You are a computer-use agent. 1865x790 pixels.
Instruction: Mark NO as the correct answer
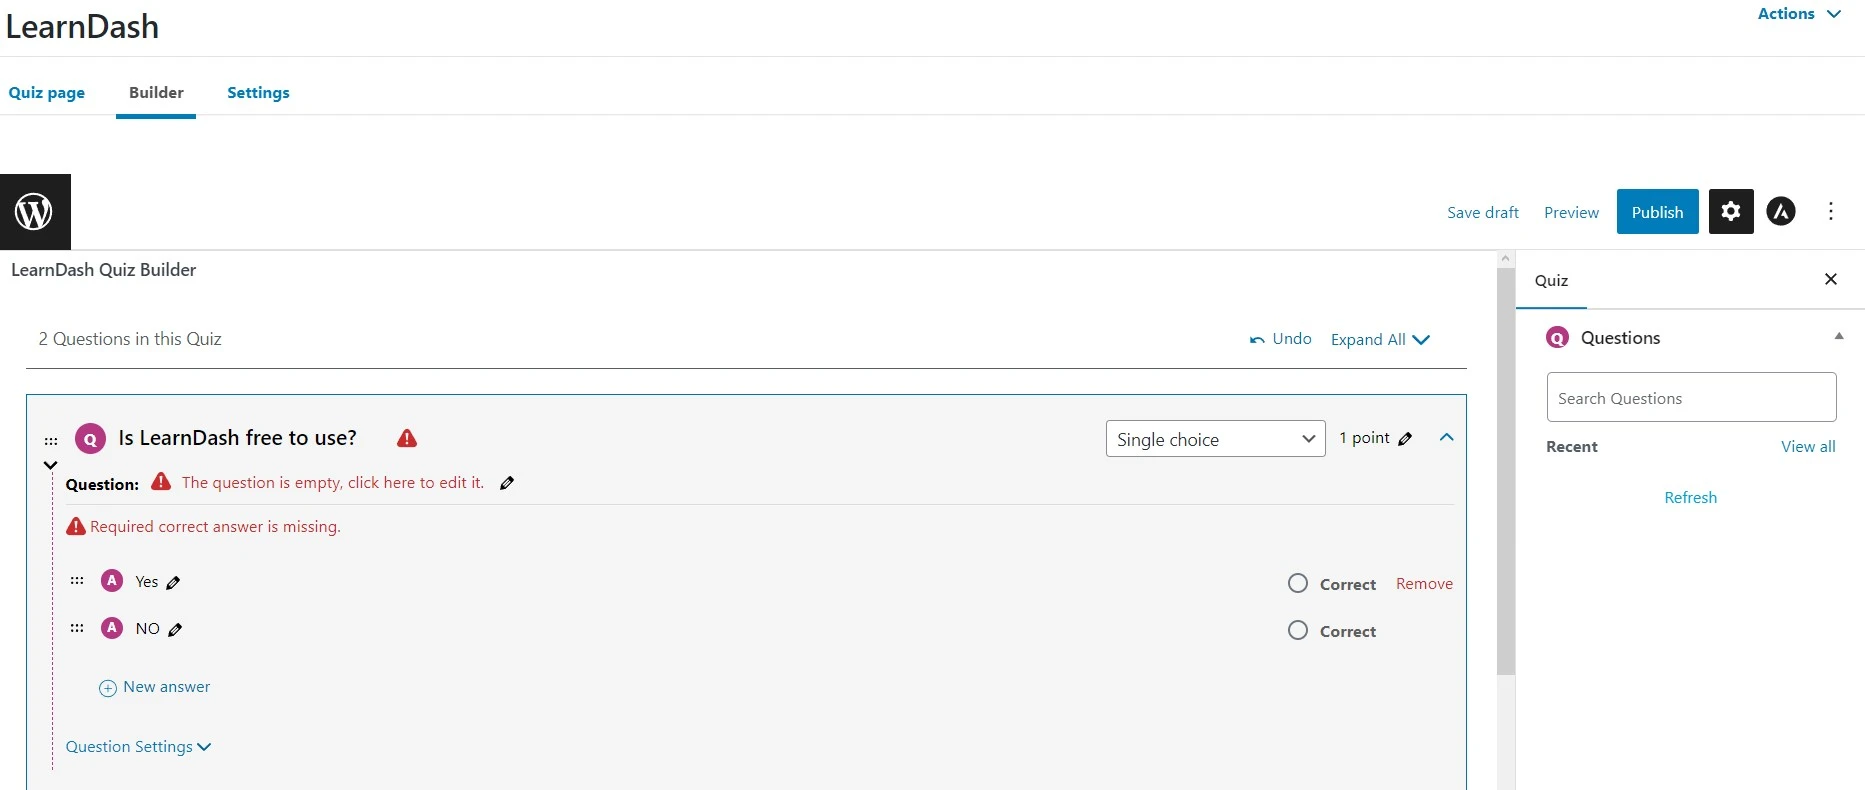pyautogui.click(x=1298, y=630)
